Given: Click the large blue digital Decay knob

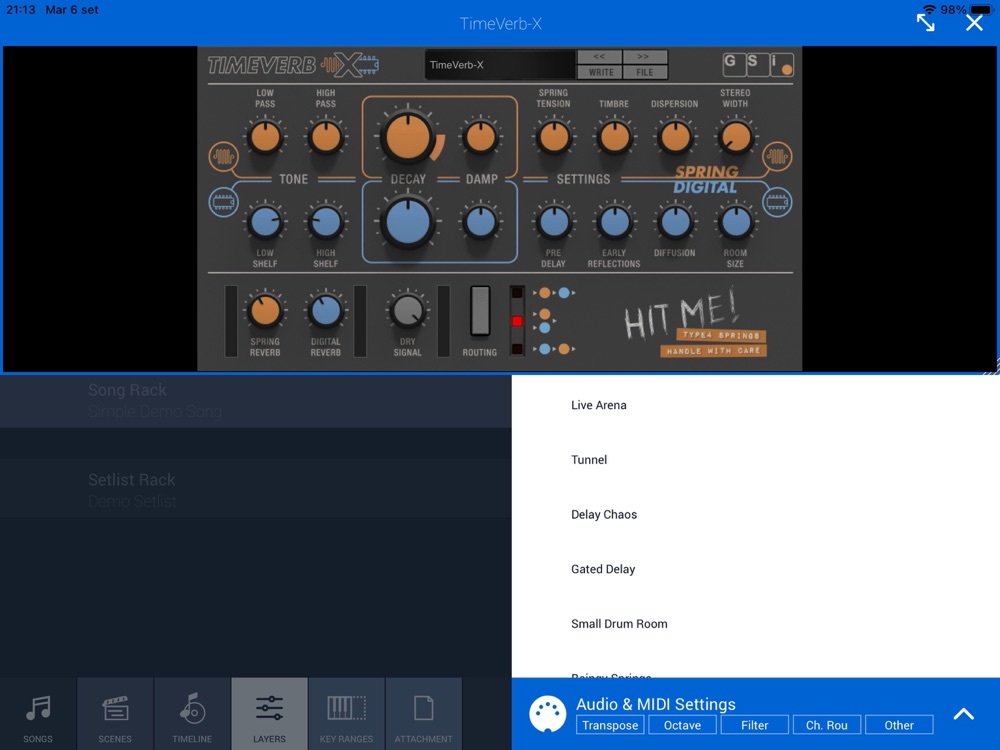Looking at the screenshot, I should [408, 222].
